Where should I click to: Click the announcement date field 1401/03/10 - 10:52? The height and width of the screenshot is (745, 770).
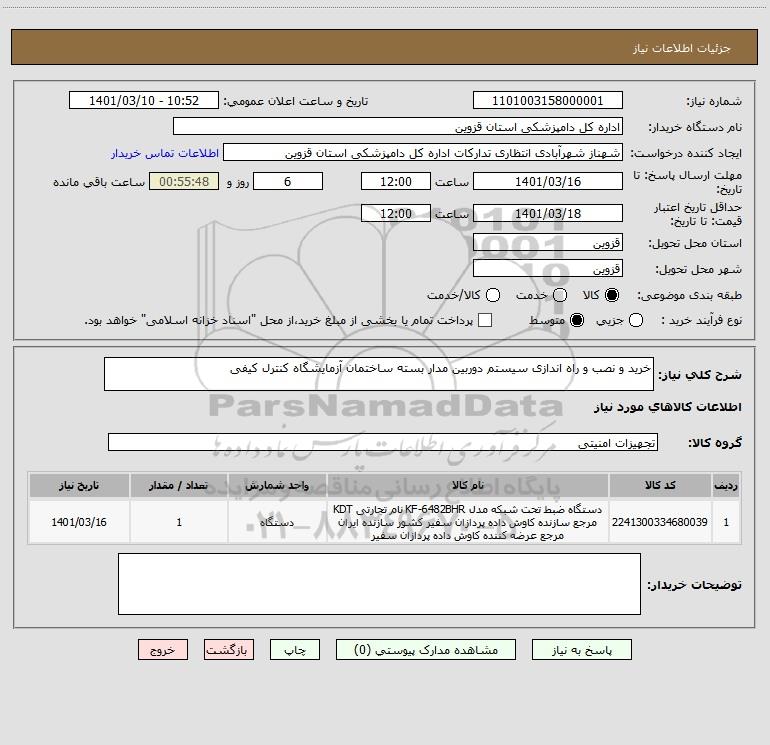pyautogui.click(x=144, y=100)
